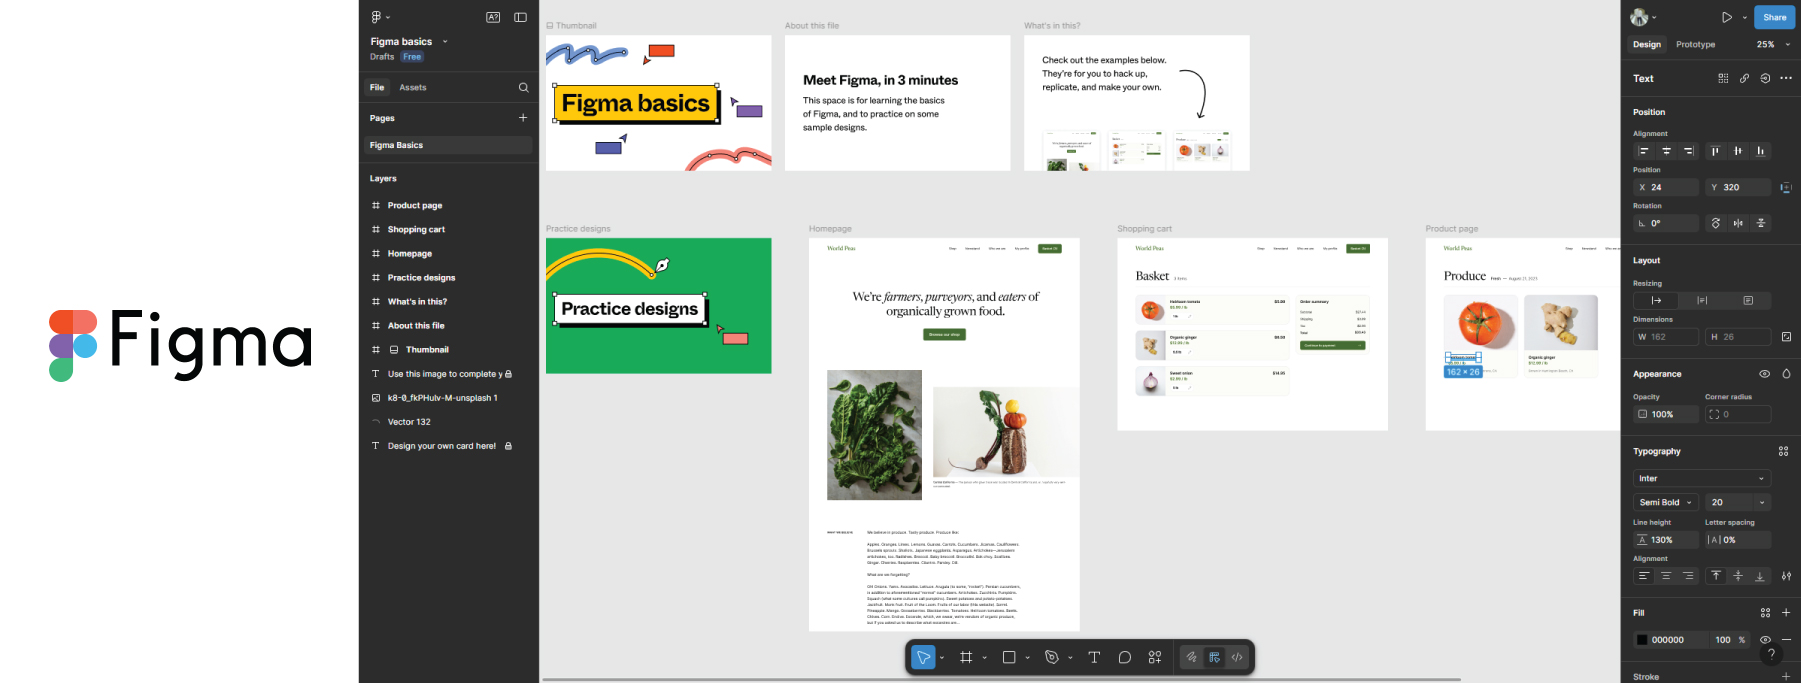Select the Text tool
The height and width of the screenshot is (683, 1801).
1094,657
